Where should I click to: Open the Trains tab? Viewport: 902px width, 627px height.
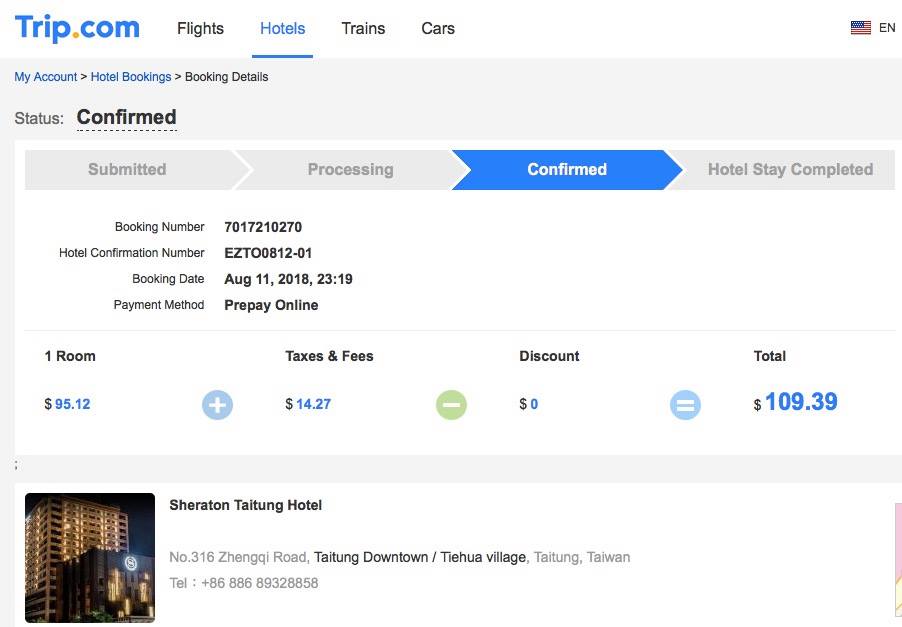coord(363,28)
